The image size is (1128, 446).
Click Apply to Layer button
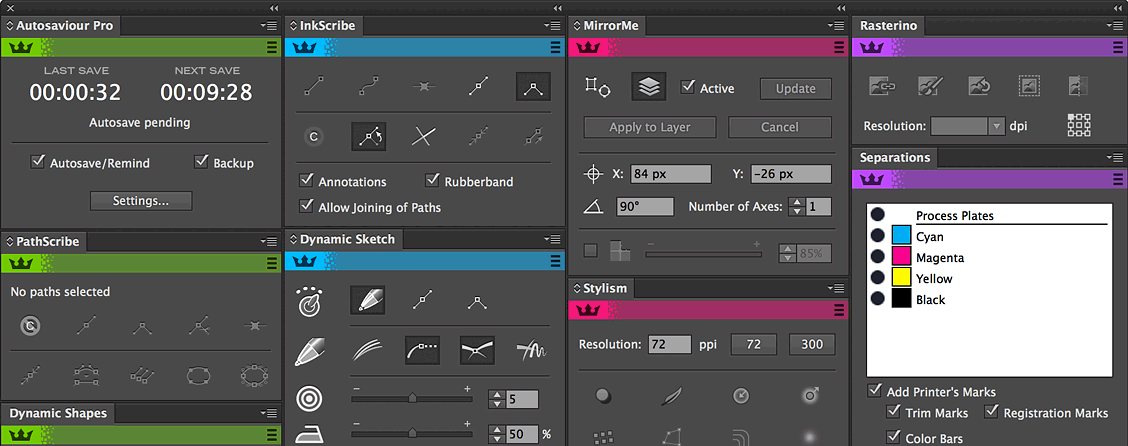point(650,127)
